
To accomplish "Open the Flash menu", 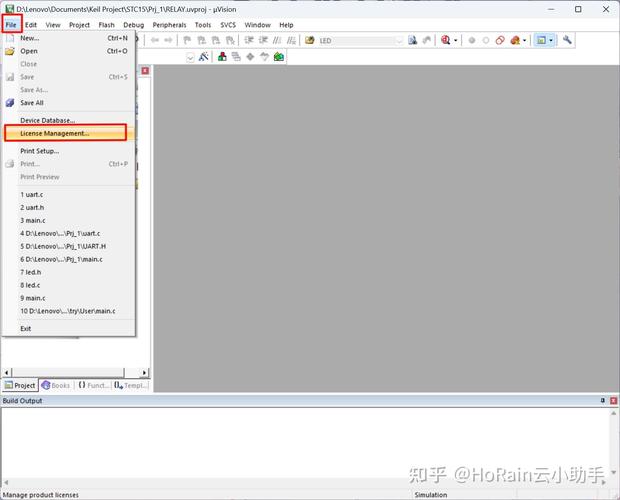I will [x=106, y=25].
